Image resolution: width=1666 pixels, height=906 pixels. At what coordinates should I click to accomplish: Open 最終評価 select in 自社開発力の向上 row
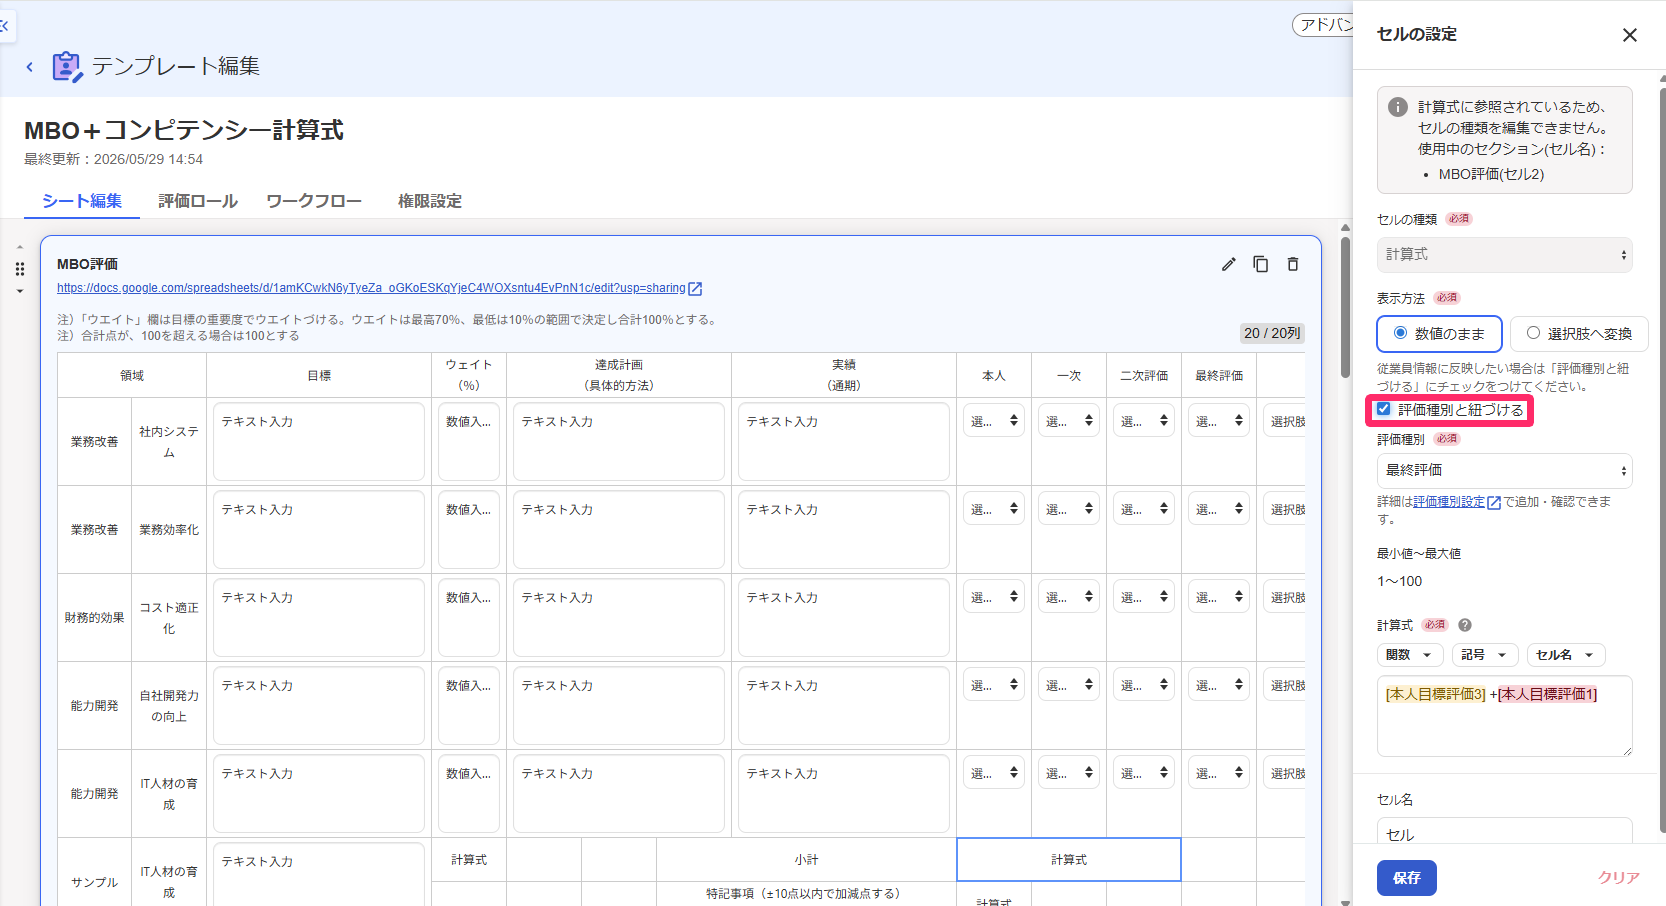point(1219,686)
